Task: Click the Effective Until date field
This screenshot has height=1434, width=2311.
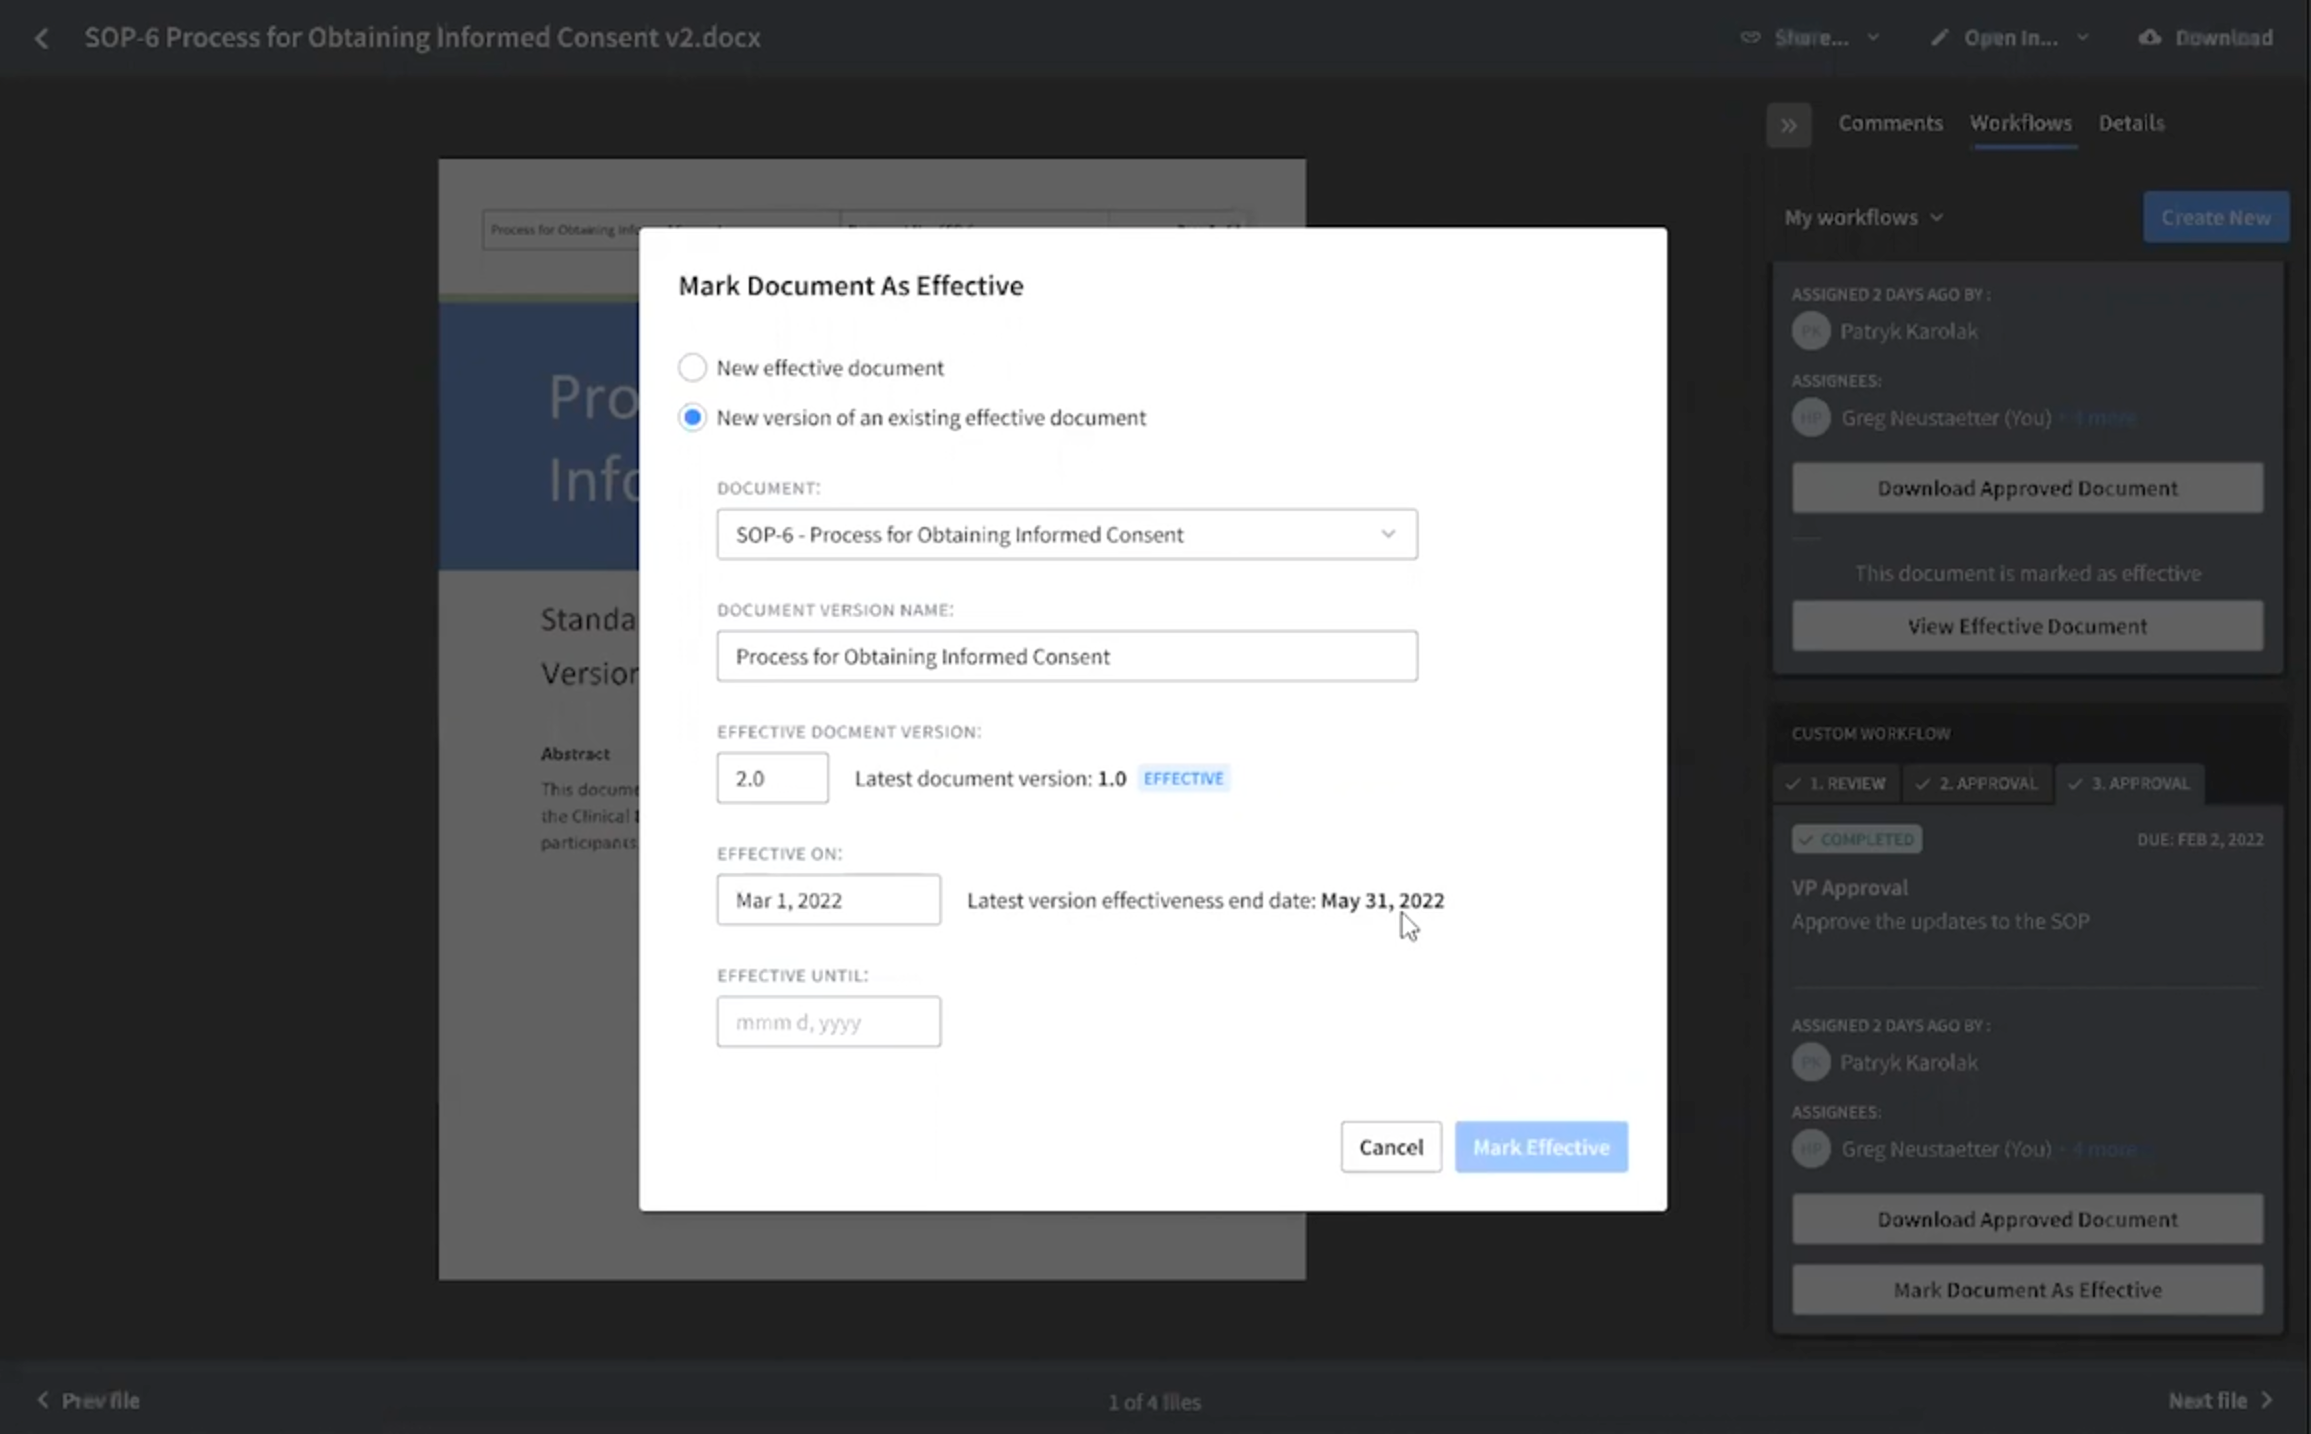Action: [x=828, y=1021]
